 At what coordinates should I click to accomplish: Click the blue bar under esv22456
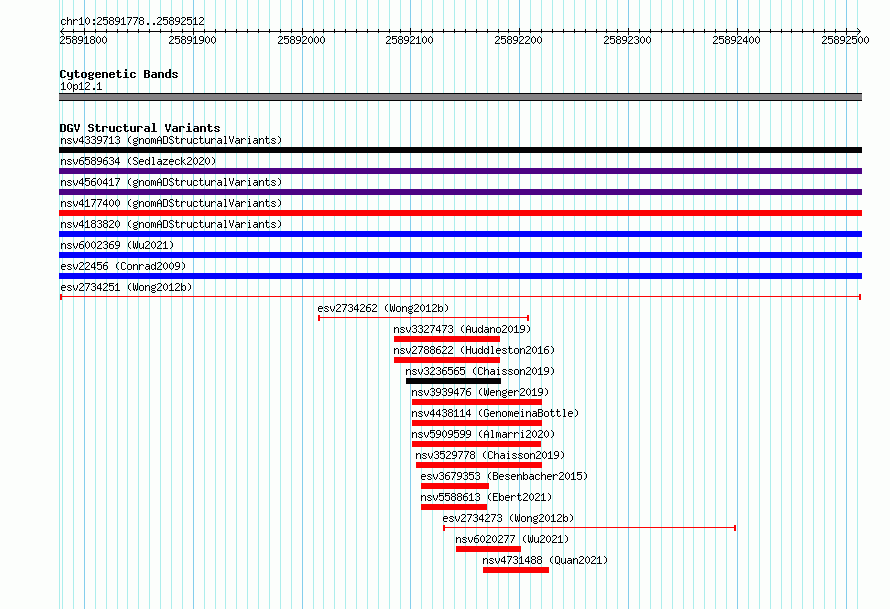460,276
